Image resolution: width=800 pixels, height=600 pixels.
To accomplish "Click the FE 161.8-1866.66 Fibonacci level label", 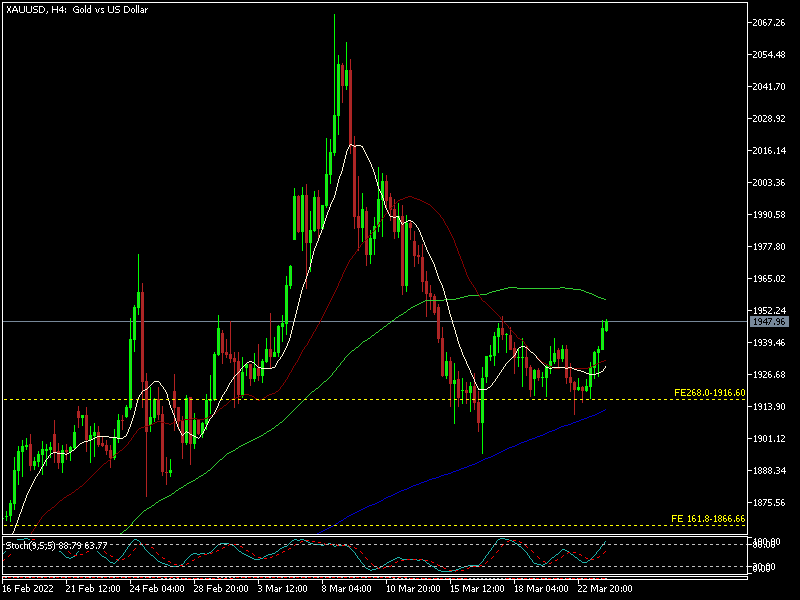I will (x=708, y=519).
